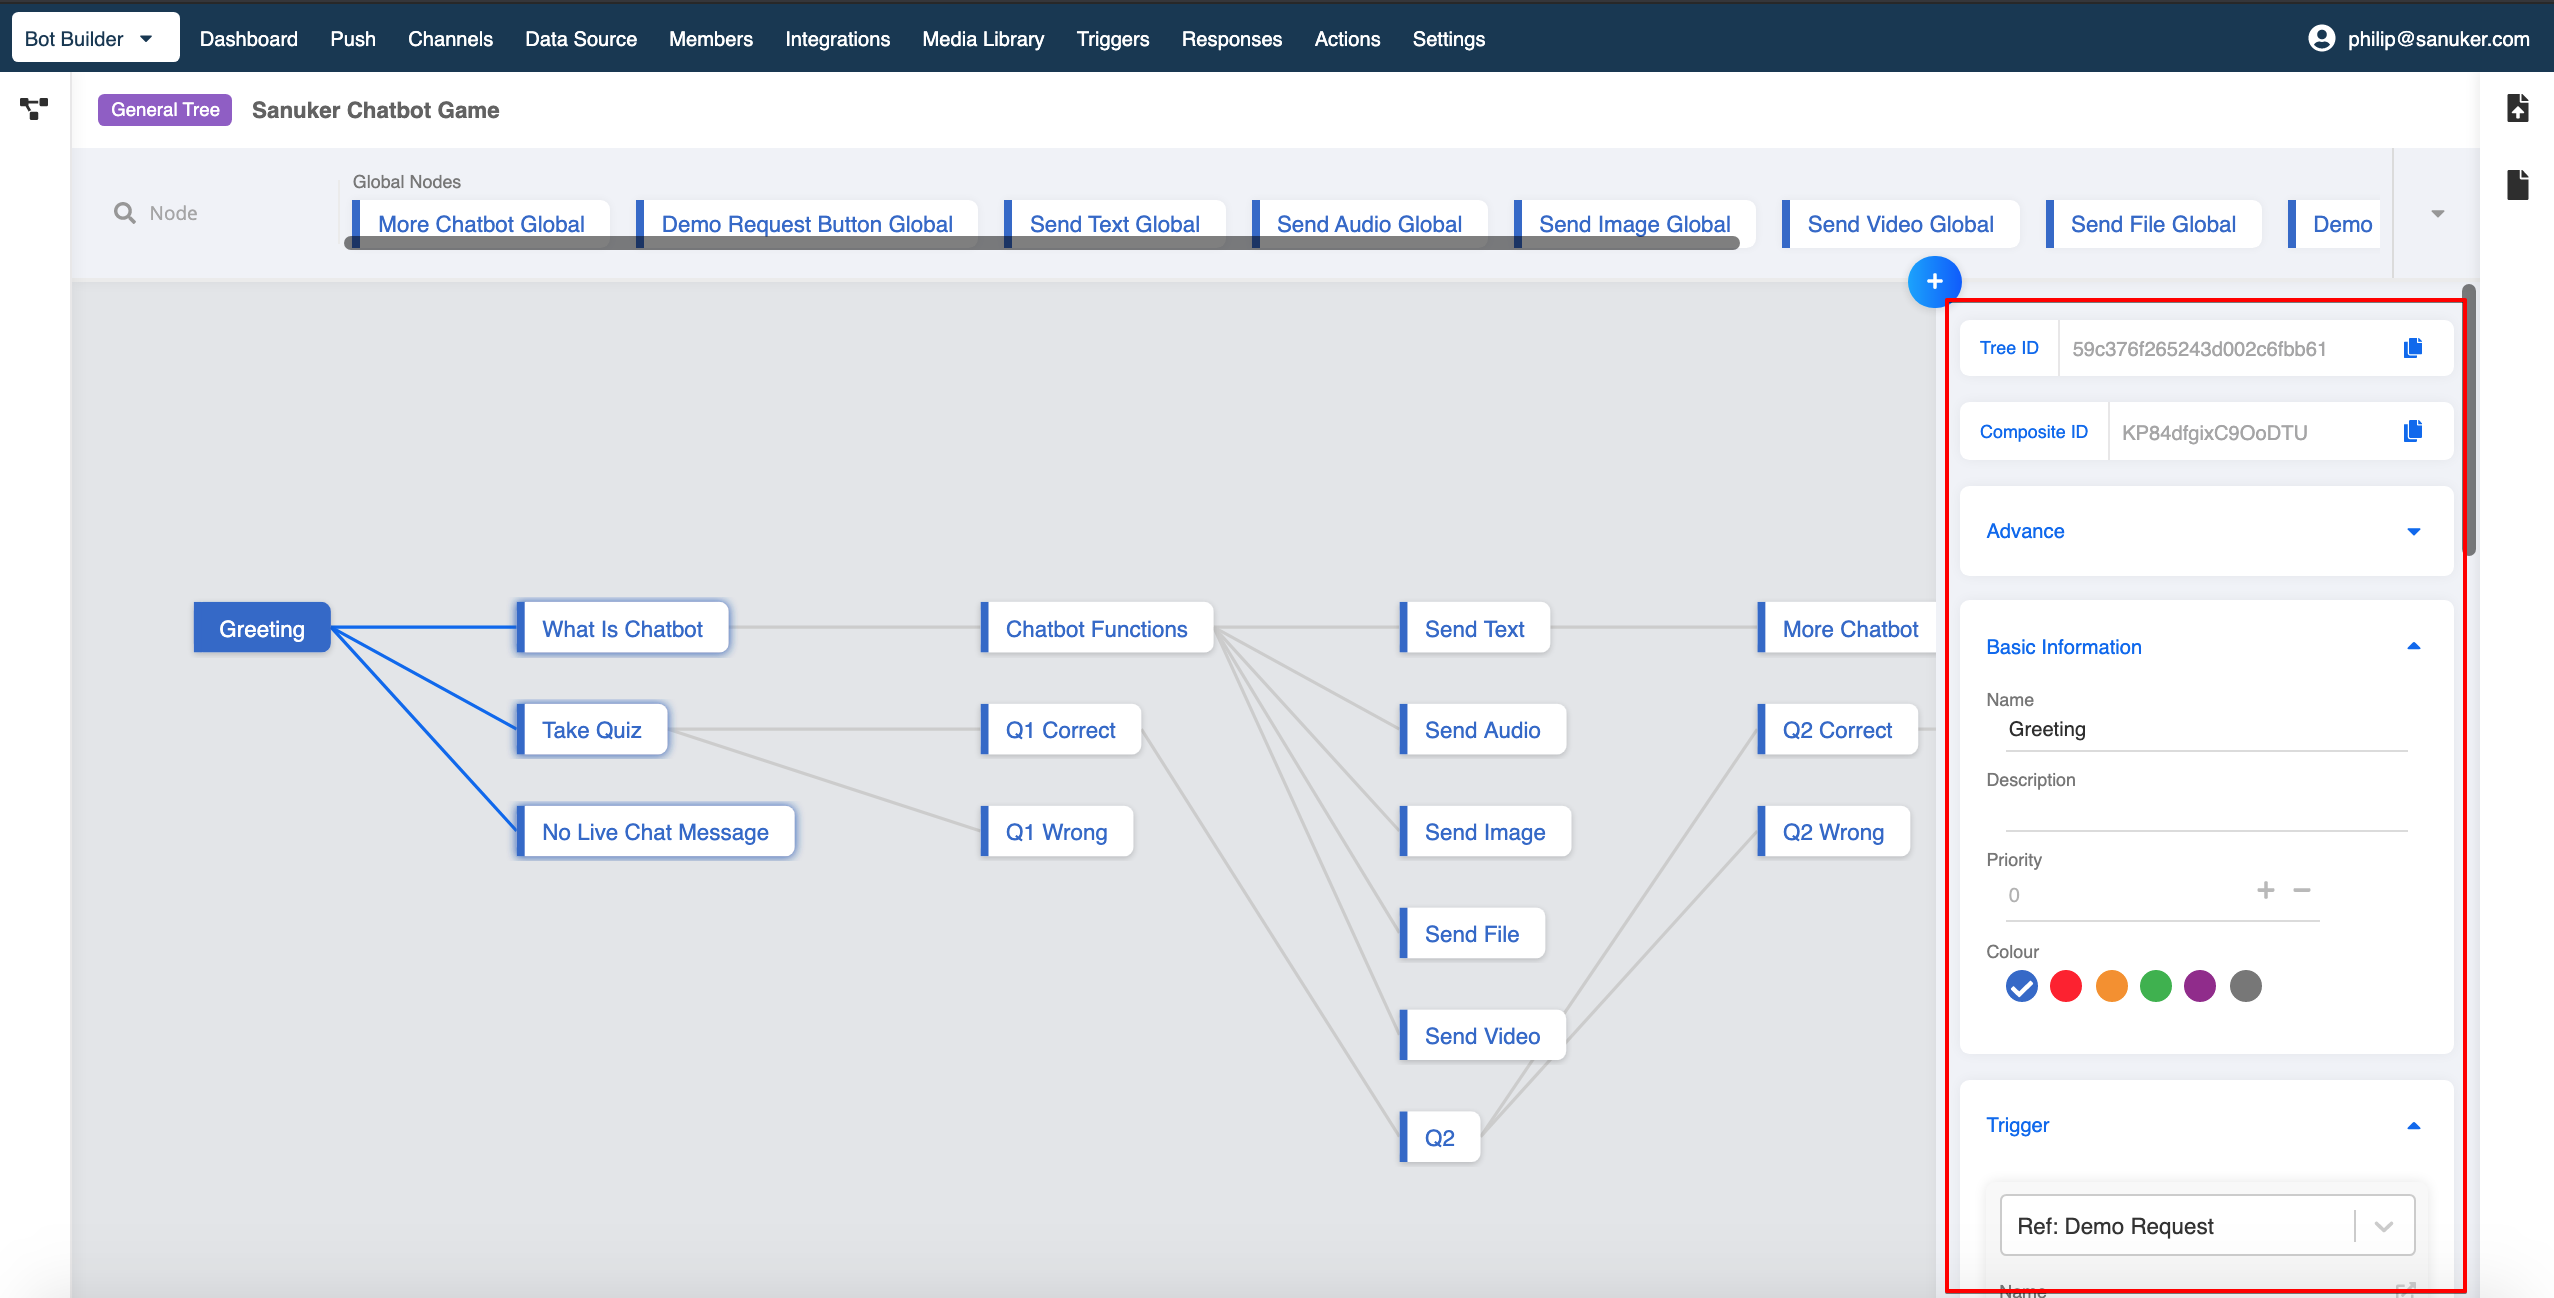The height and width of the screenshot is (1298, 2554).
Task: Select the Q2 Wrong node
Action: click(x=1833, y=832)
